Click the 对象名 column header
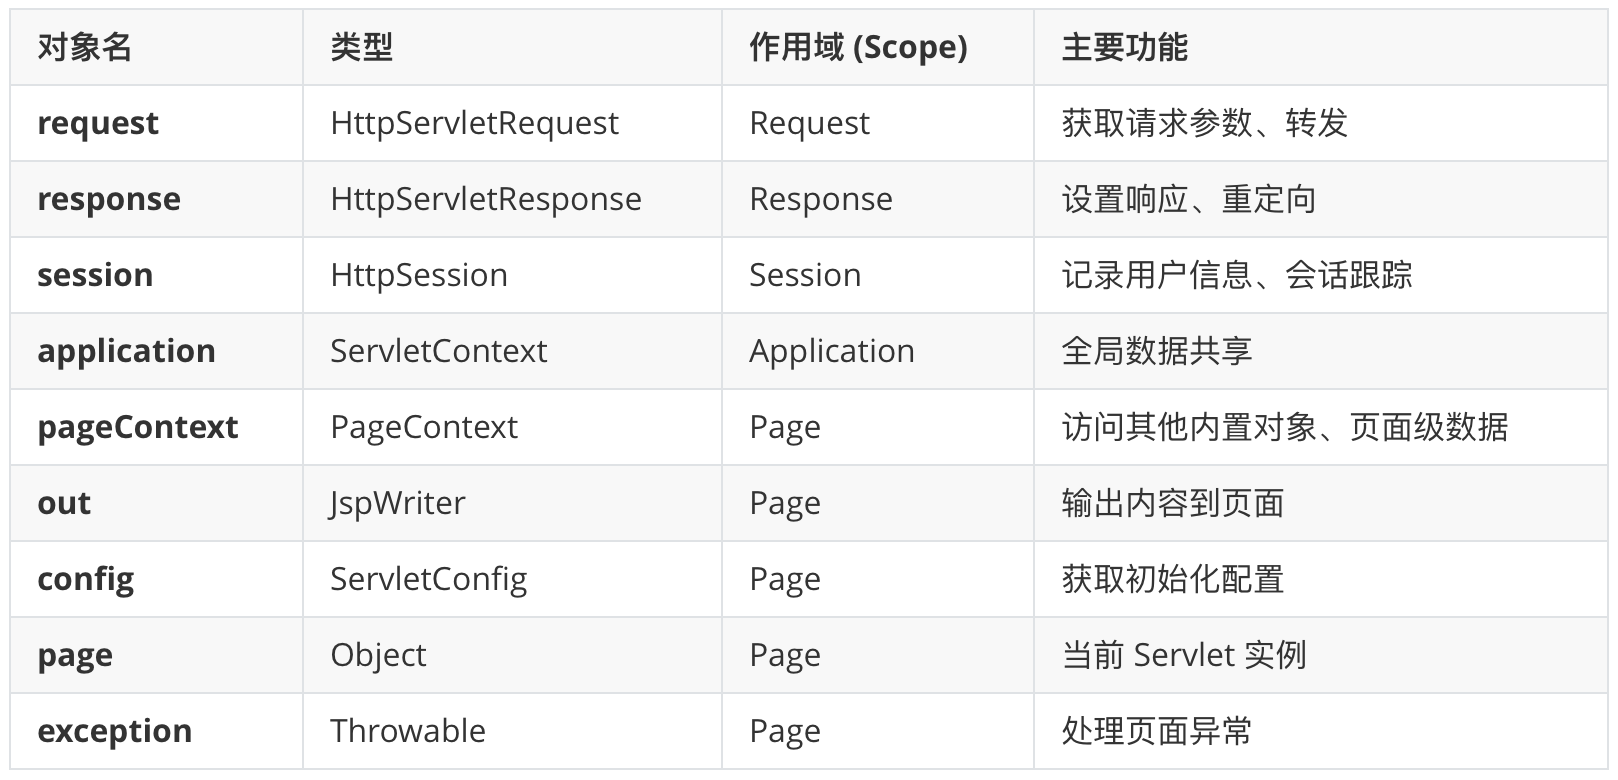This screenshot has width=1618, height=780. (85, 47)
